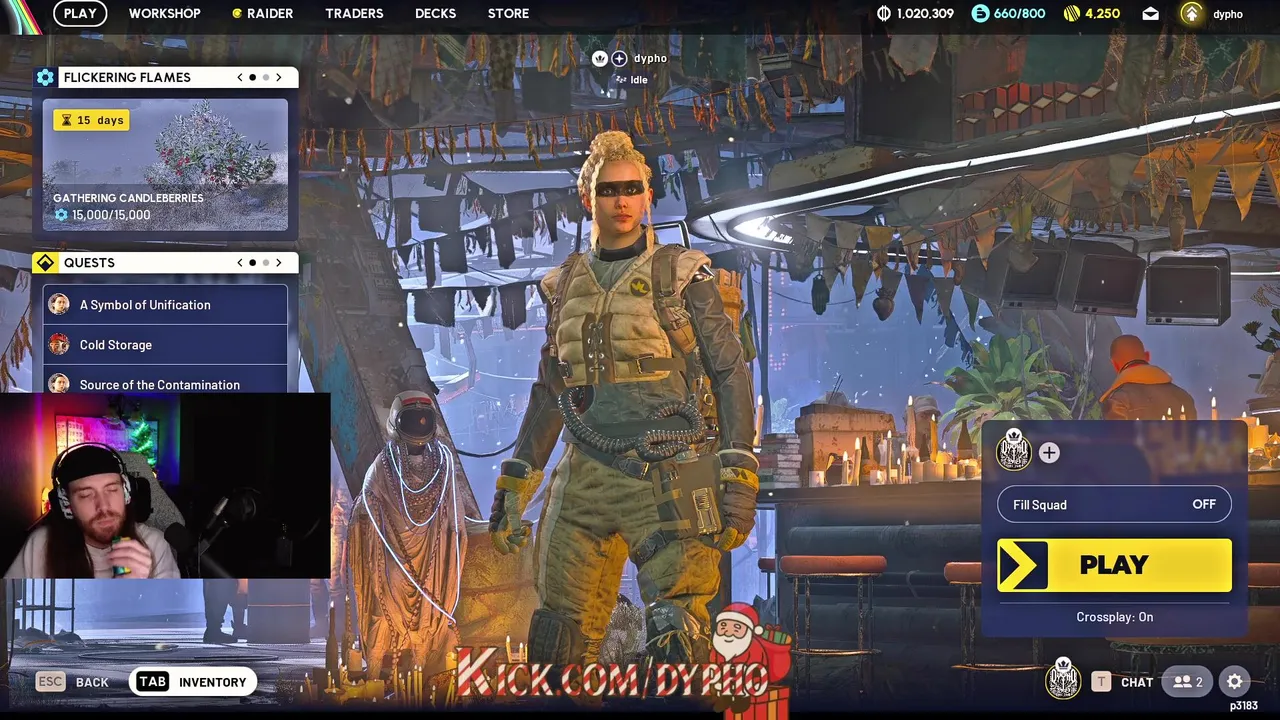
Task: Open the DECKS tab
Action: [435, 13]
